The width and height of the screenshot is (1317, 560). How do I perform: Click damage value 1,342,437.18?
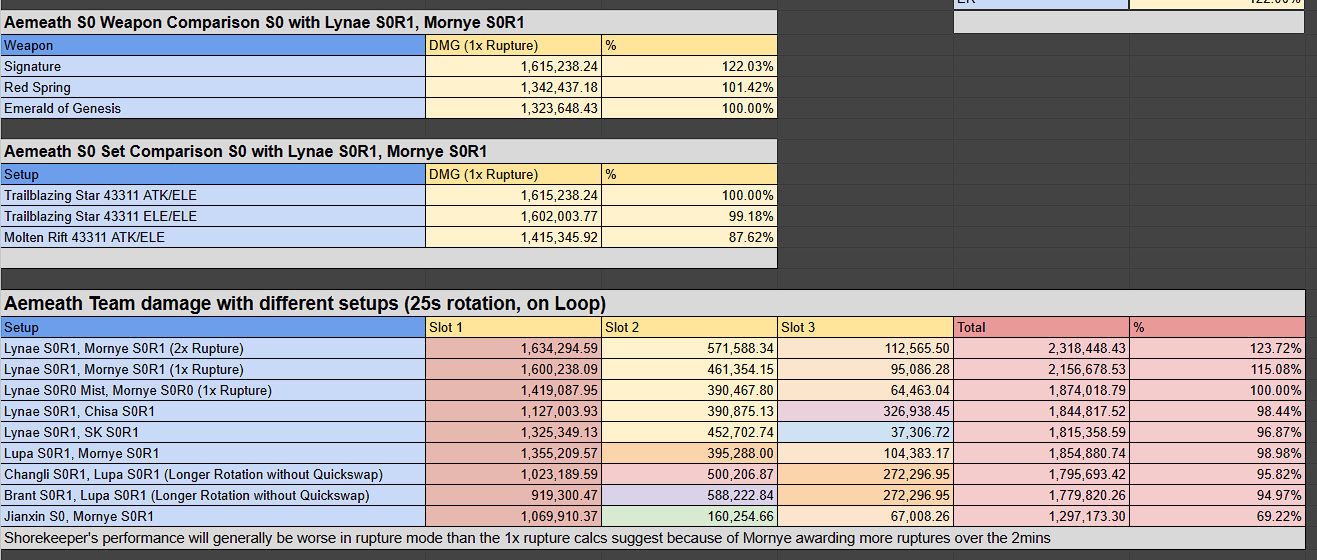[x=514, y=87]
